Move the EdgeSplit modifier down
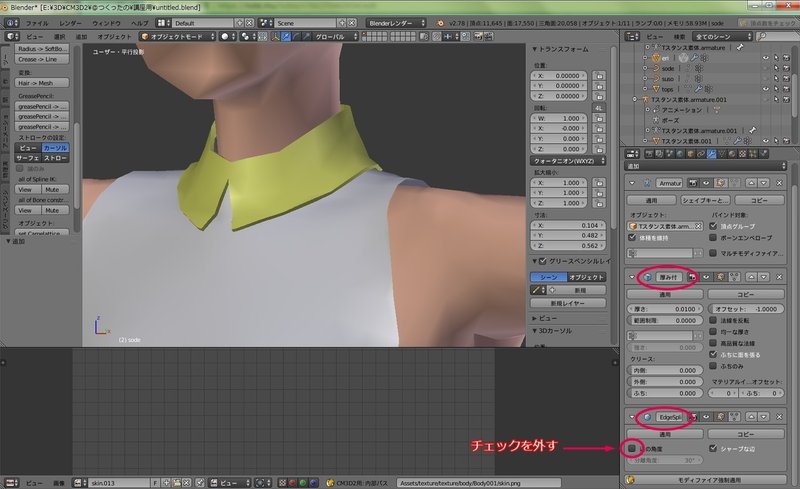This screenshot has width=800, height=489. point(763,417)
